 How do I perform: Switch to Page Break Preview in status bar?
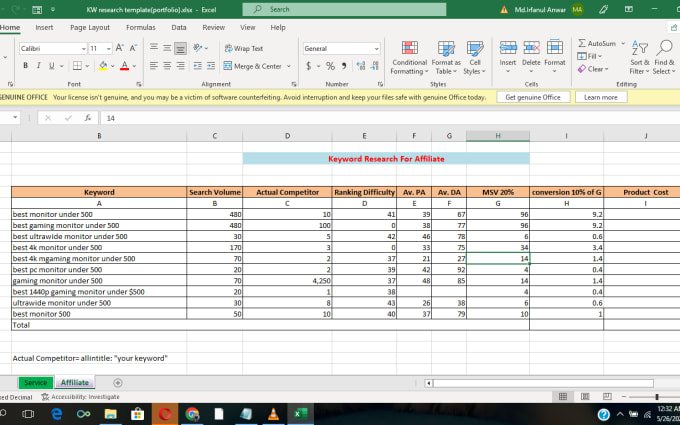click(607, 396)
